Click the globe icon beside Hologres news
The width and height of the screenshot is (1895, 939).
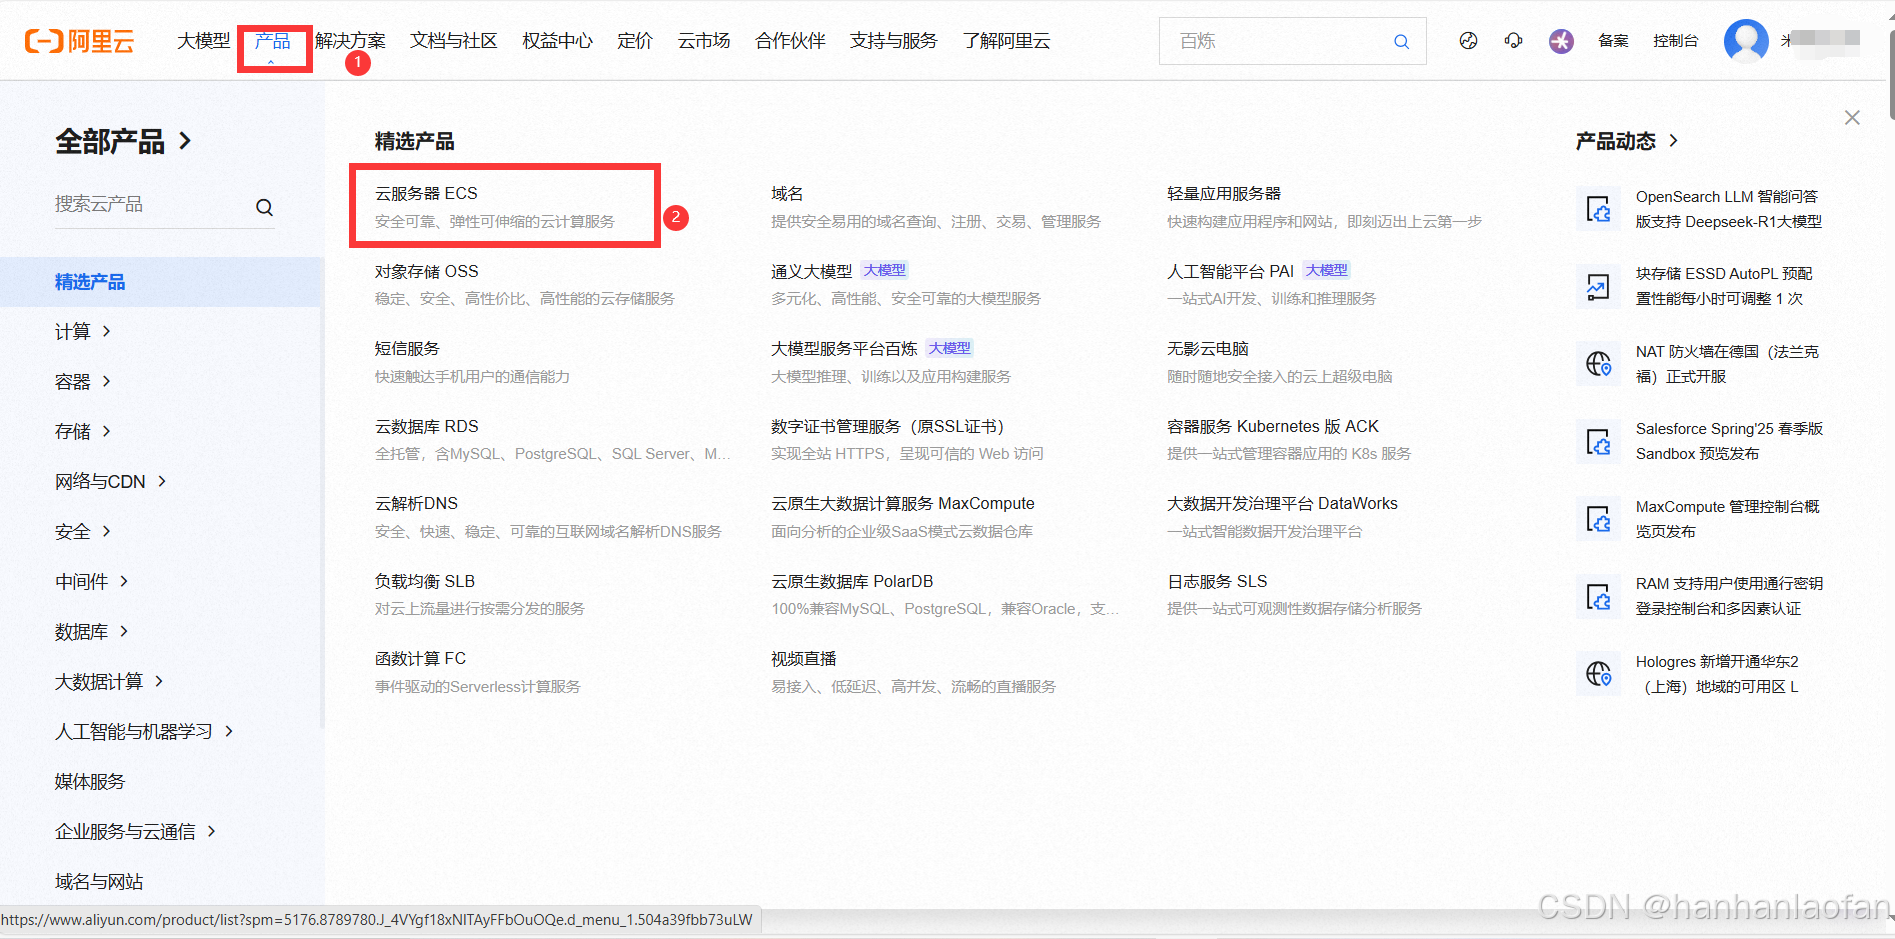(1598, 674)
